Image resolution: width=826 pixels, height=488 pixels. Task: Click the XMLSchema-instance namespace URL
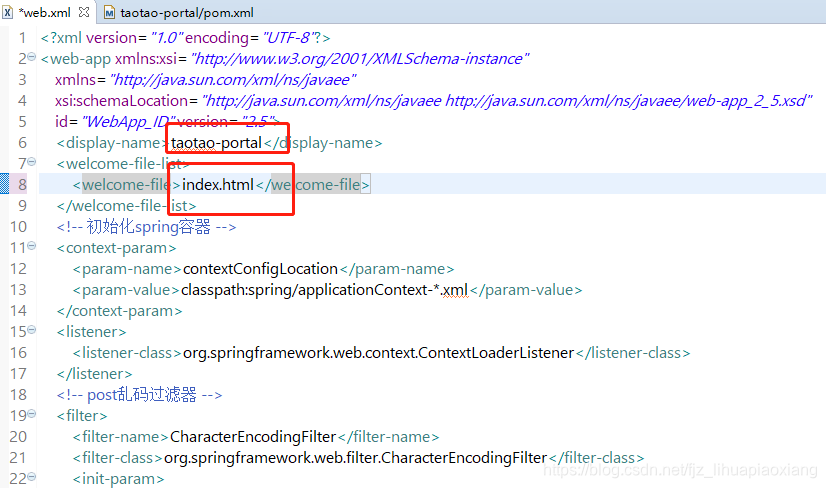(x=360, y=58)
